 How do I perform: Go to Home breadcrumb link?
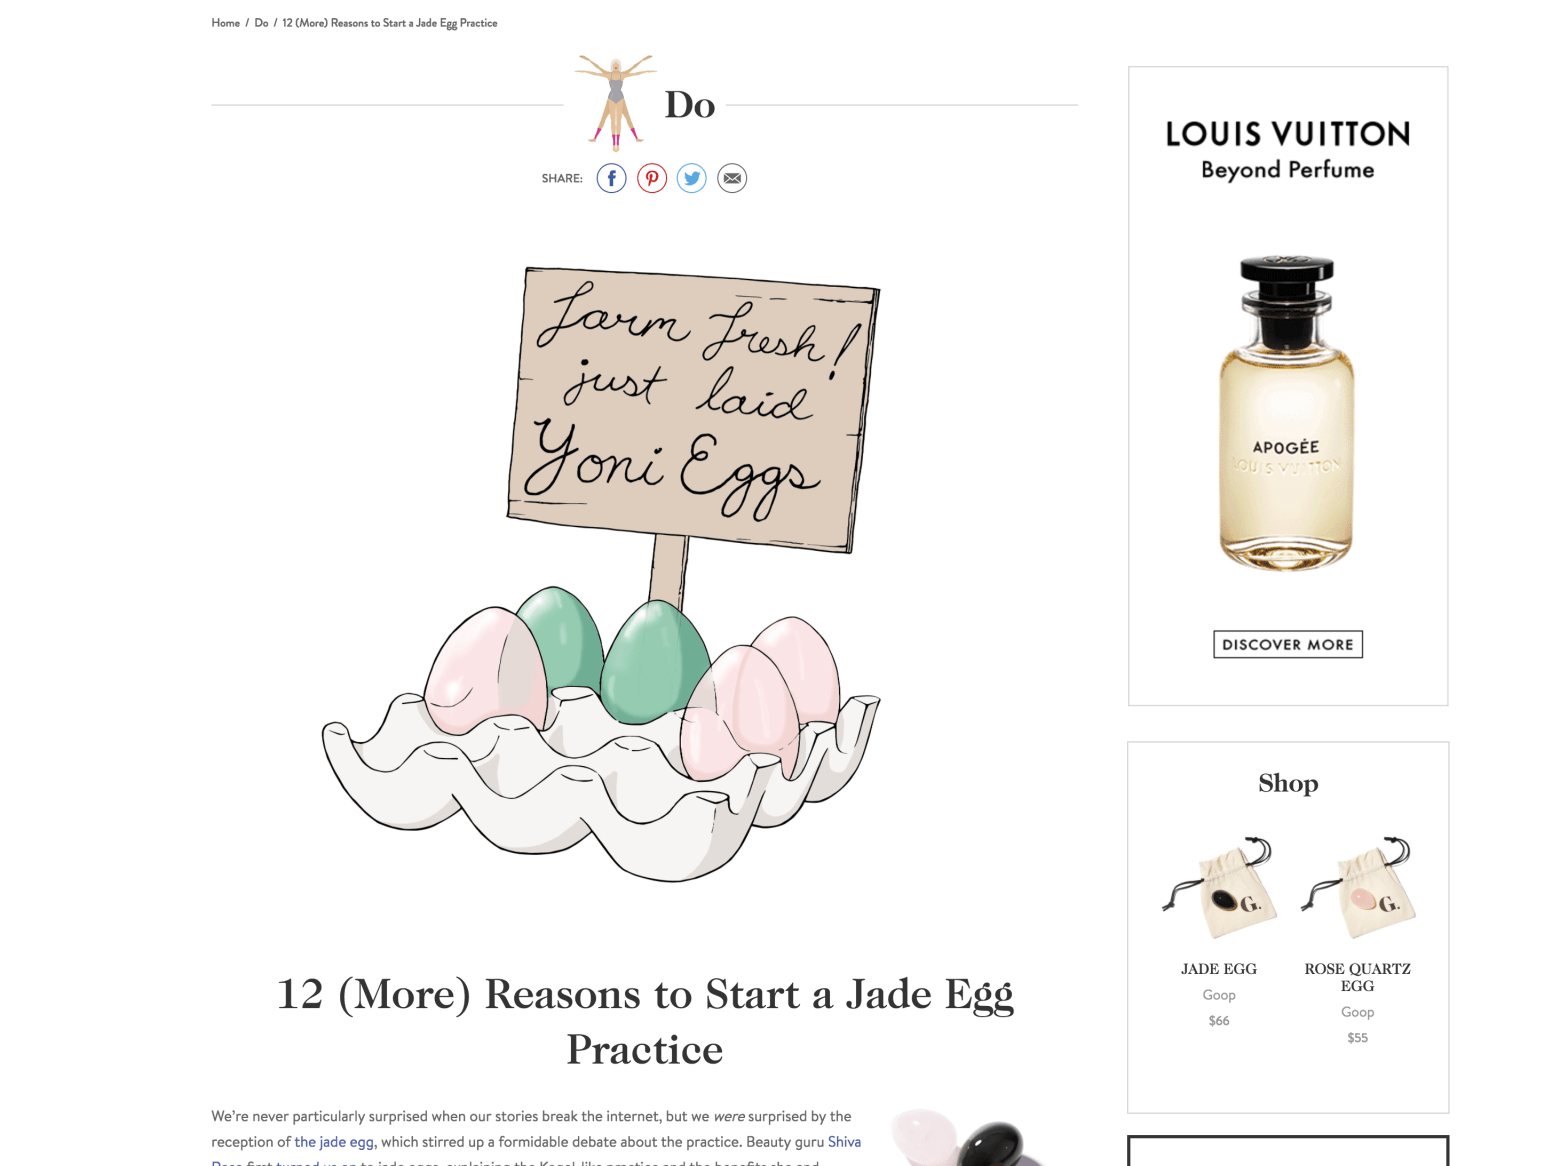[x=225, y=23]
